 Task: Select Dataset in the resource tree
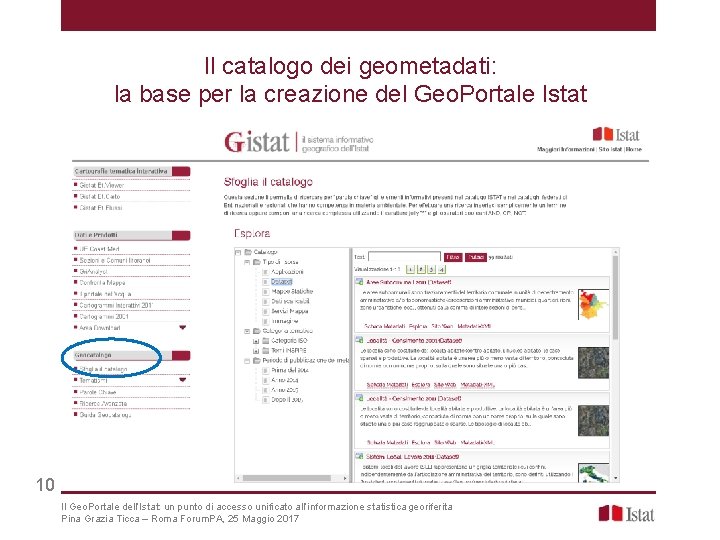click(281, 281)
